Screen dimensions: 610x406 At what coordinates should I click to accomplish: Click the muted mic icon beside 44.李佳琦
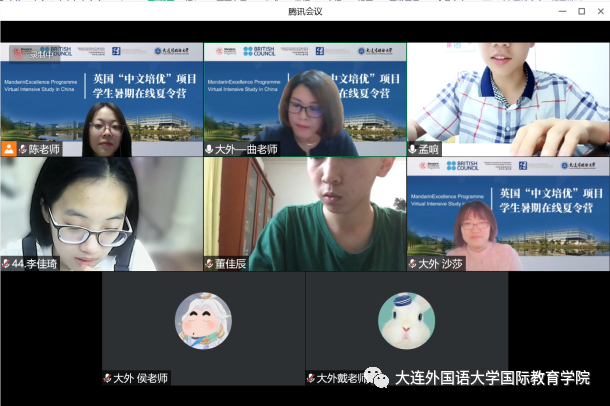click(x=6, y=264)
